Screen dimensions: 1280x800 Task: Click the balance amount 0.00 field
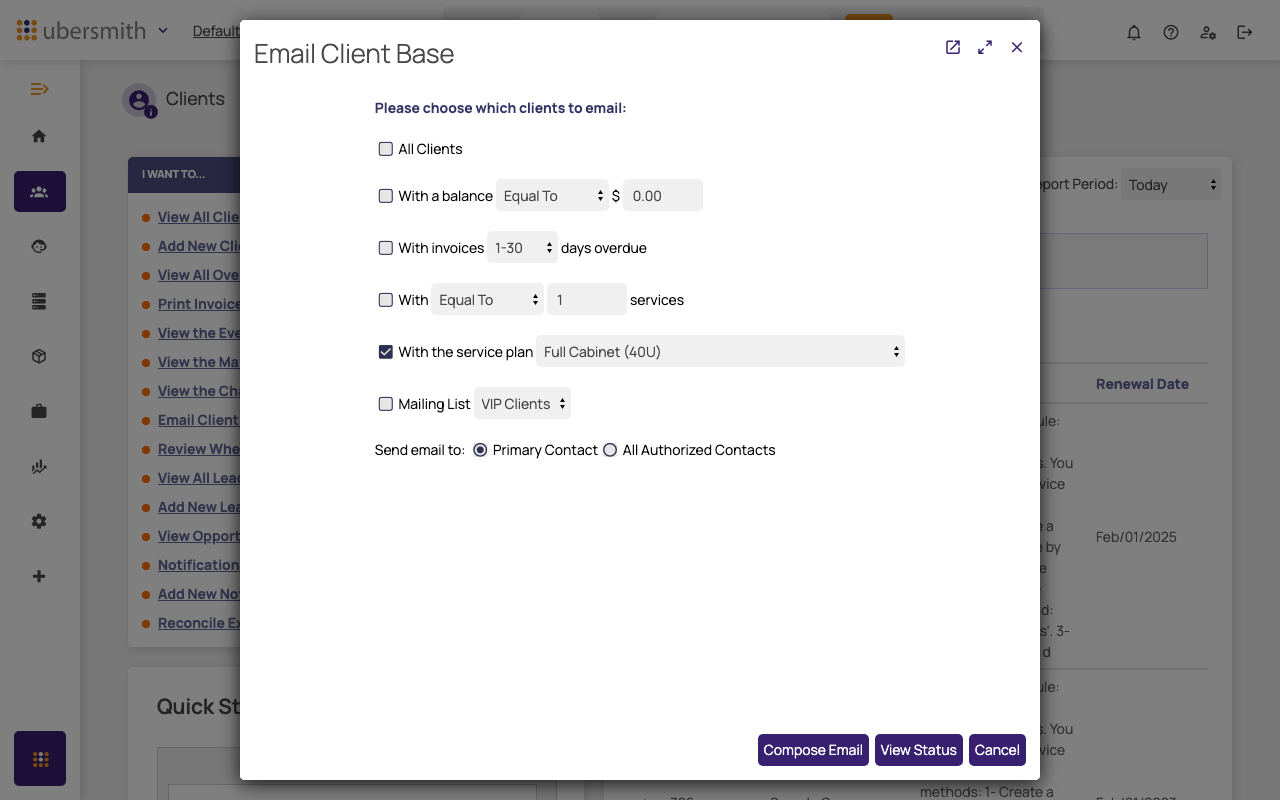663,196
